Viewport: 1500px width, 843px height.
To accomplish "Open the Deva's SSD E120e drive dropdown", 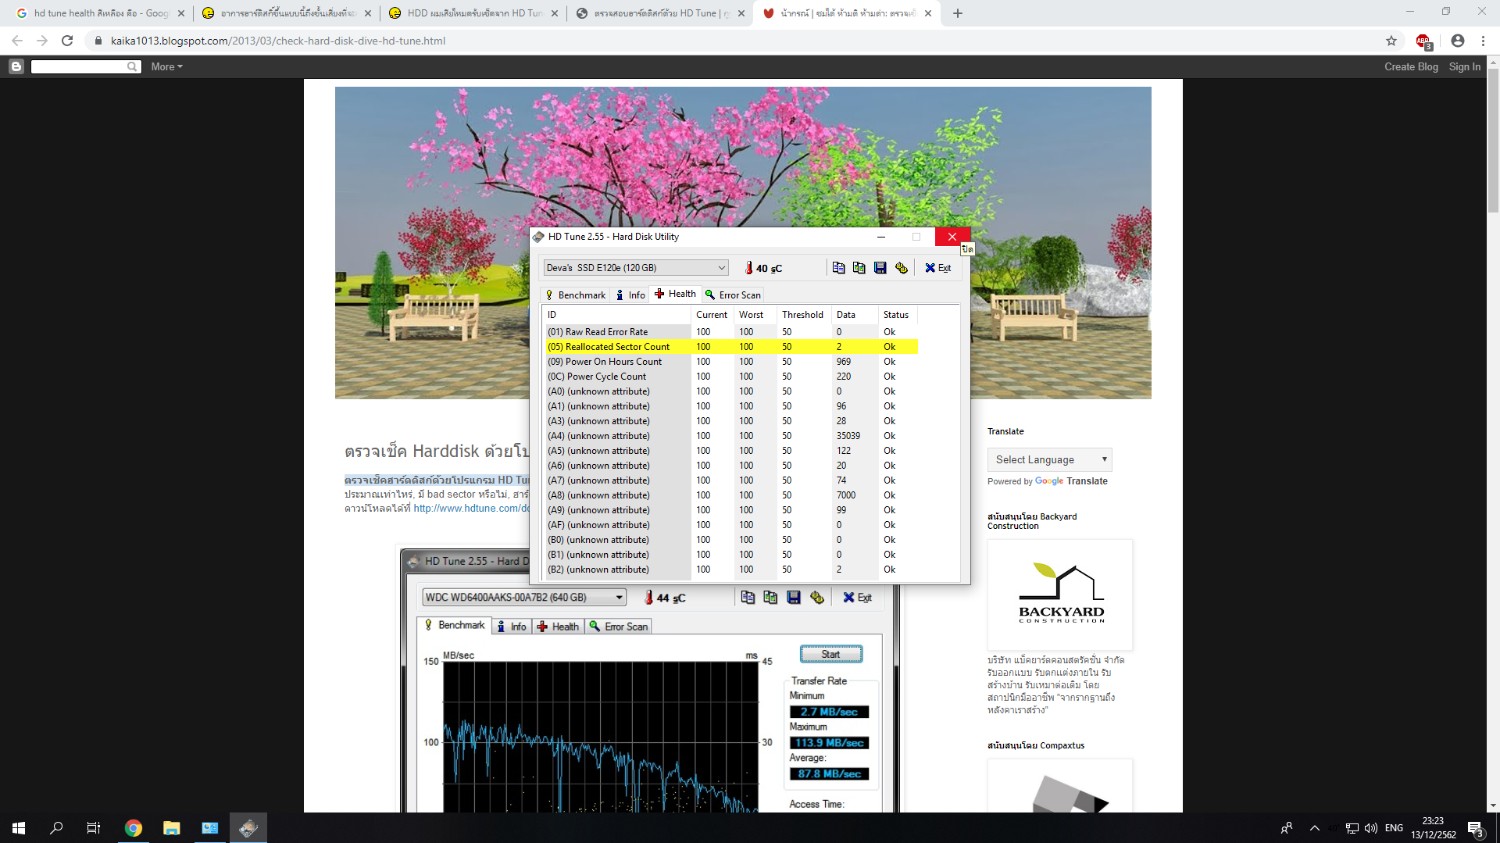I will [636, 268].
